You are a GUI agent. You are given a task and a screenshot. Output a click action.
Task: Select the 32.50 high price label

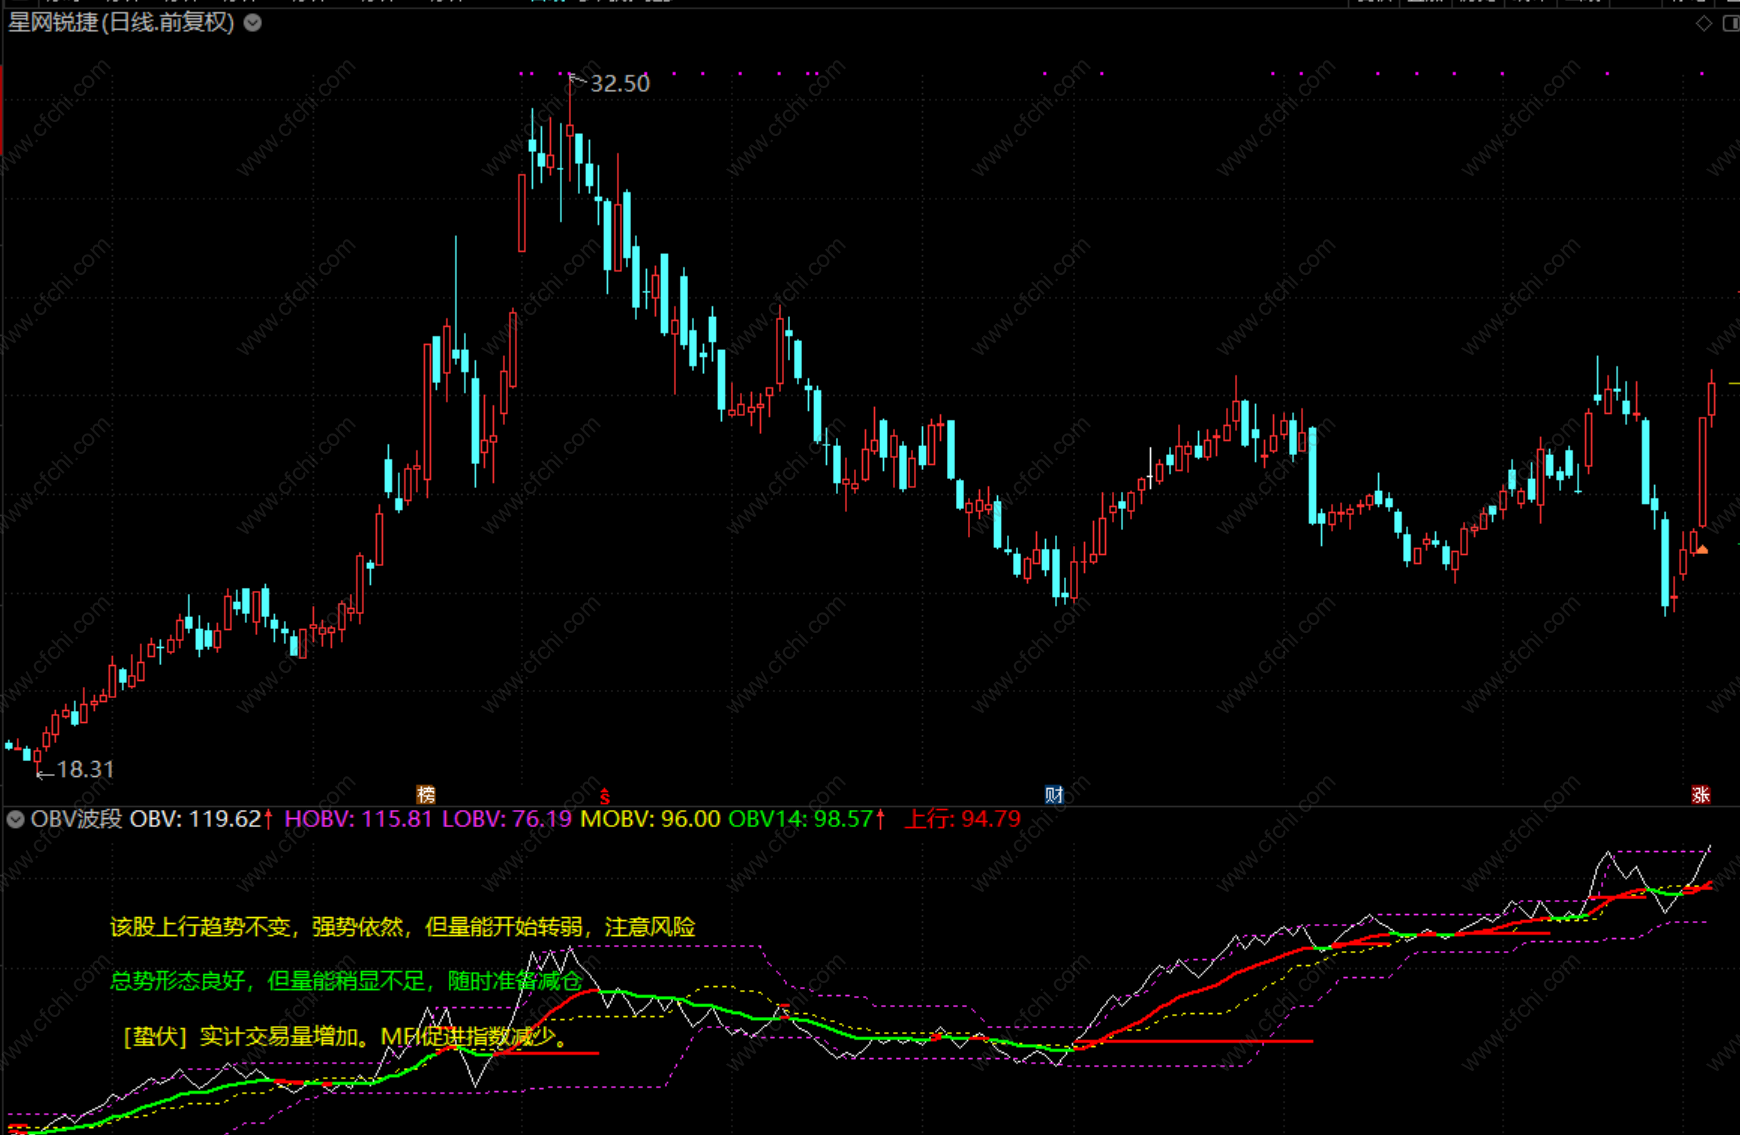(x=620, y=84)
